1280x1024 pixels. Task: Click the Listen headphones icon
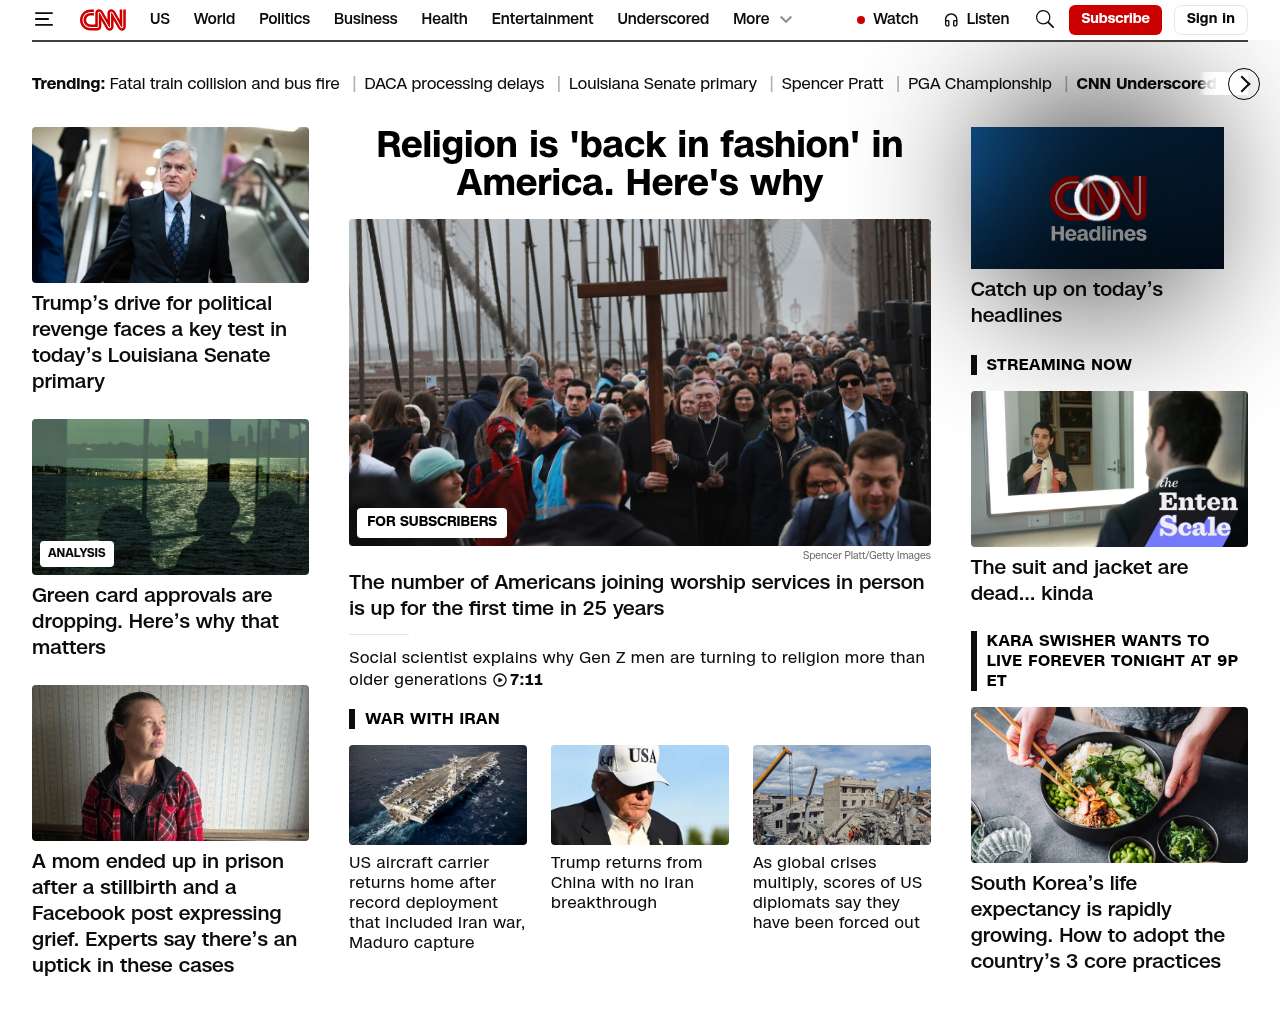coord(951,19)
